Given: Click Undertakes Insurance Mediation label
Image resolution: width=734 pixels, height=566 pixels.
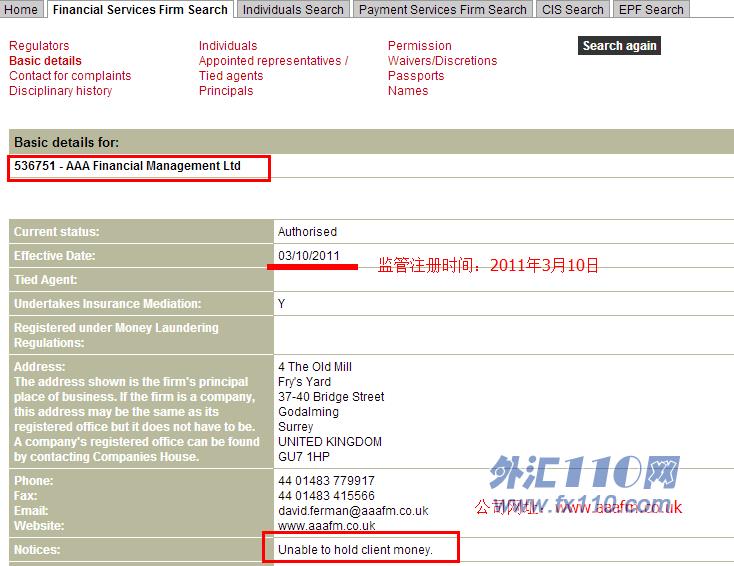Looking at the screenshot, I should [108, 303].
